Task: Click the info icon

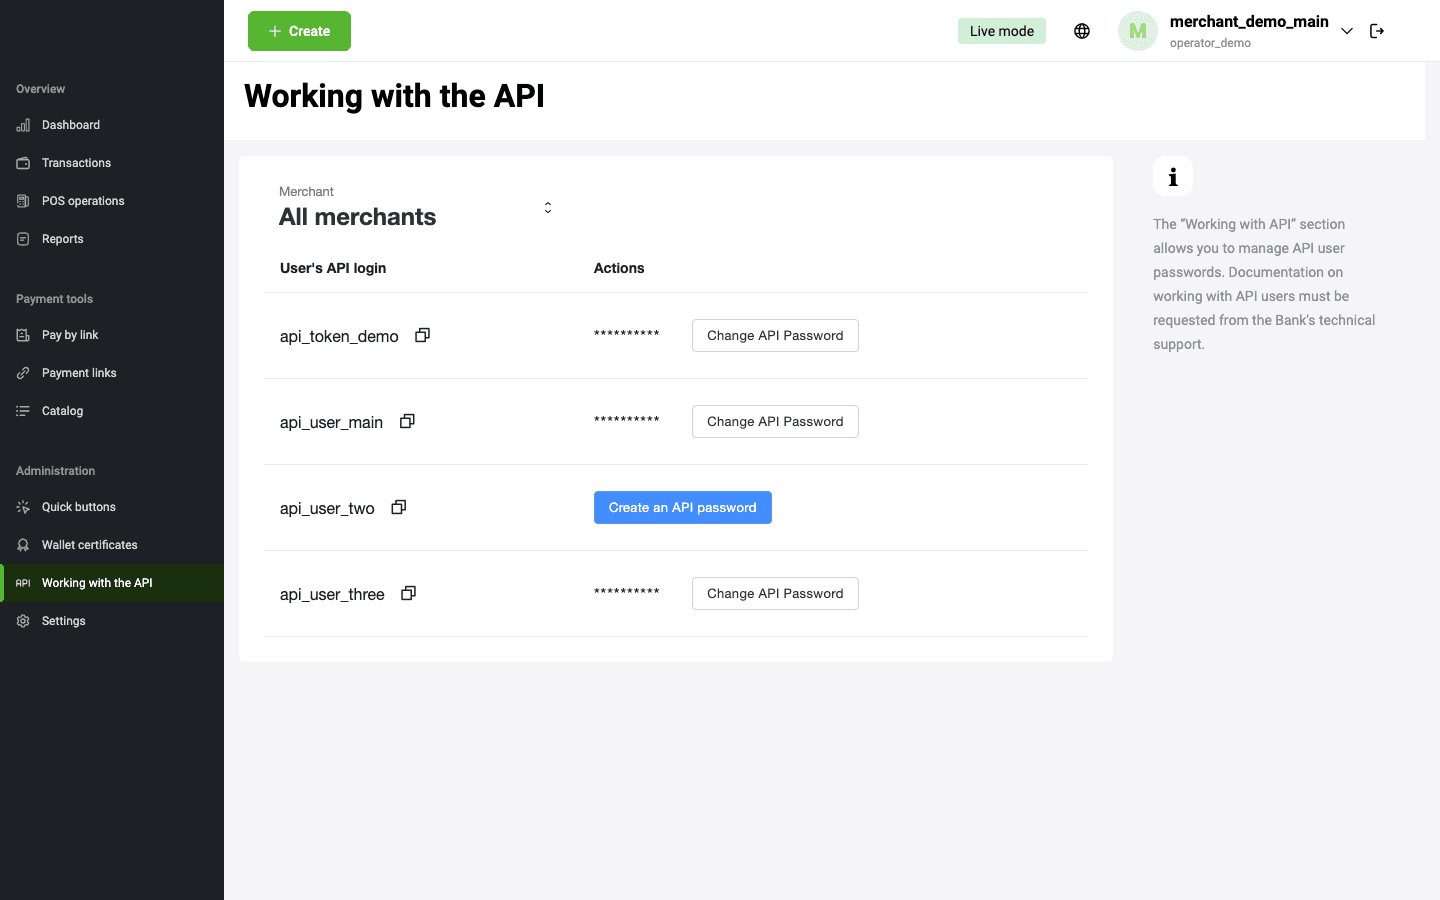Action: point(1173,177)
